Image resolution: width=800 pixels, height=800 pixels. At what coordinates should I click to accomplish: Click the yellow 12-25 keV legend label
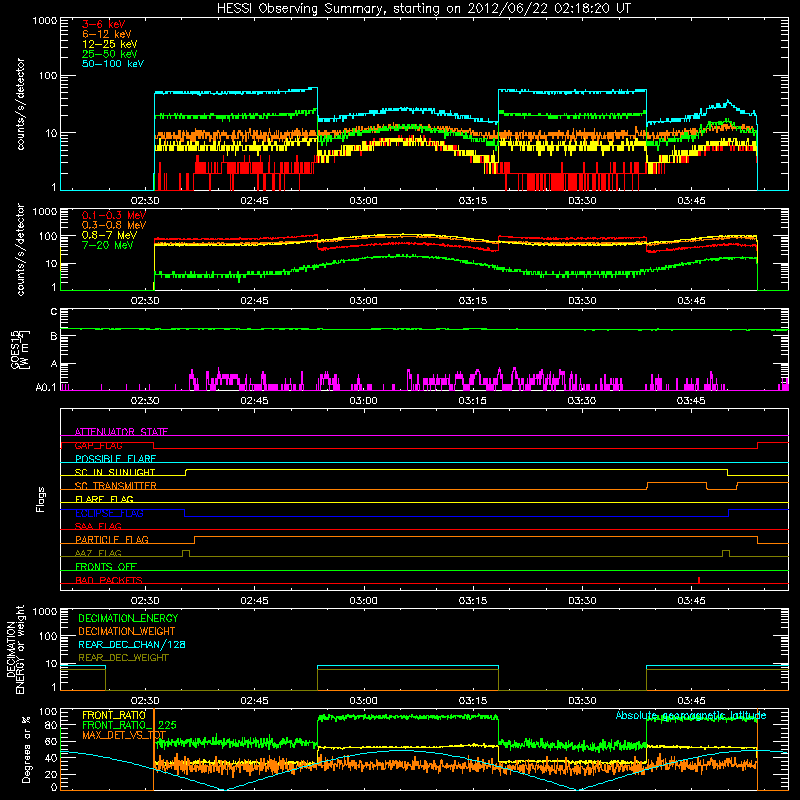click(x=110, y=44)
